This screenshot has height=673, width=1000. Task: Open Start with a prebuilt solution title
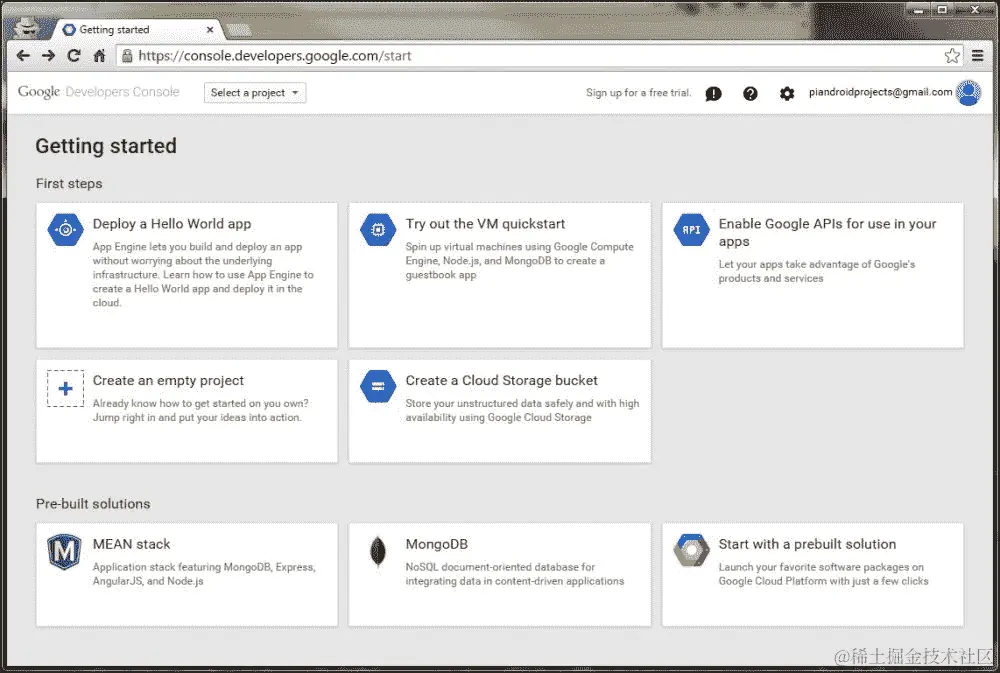[807, 544]
